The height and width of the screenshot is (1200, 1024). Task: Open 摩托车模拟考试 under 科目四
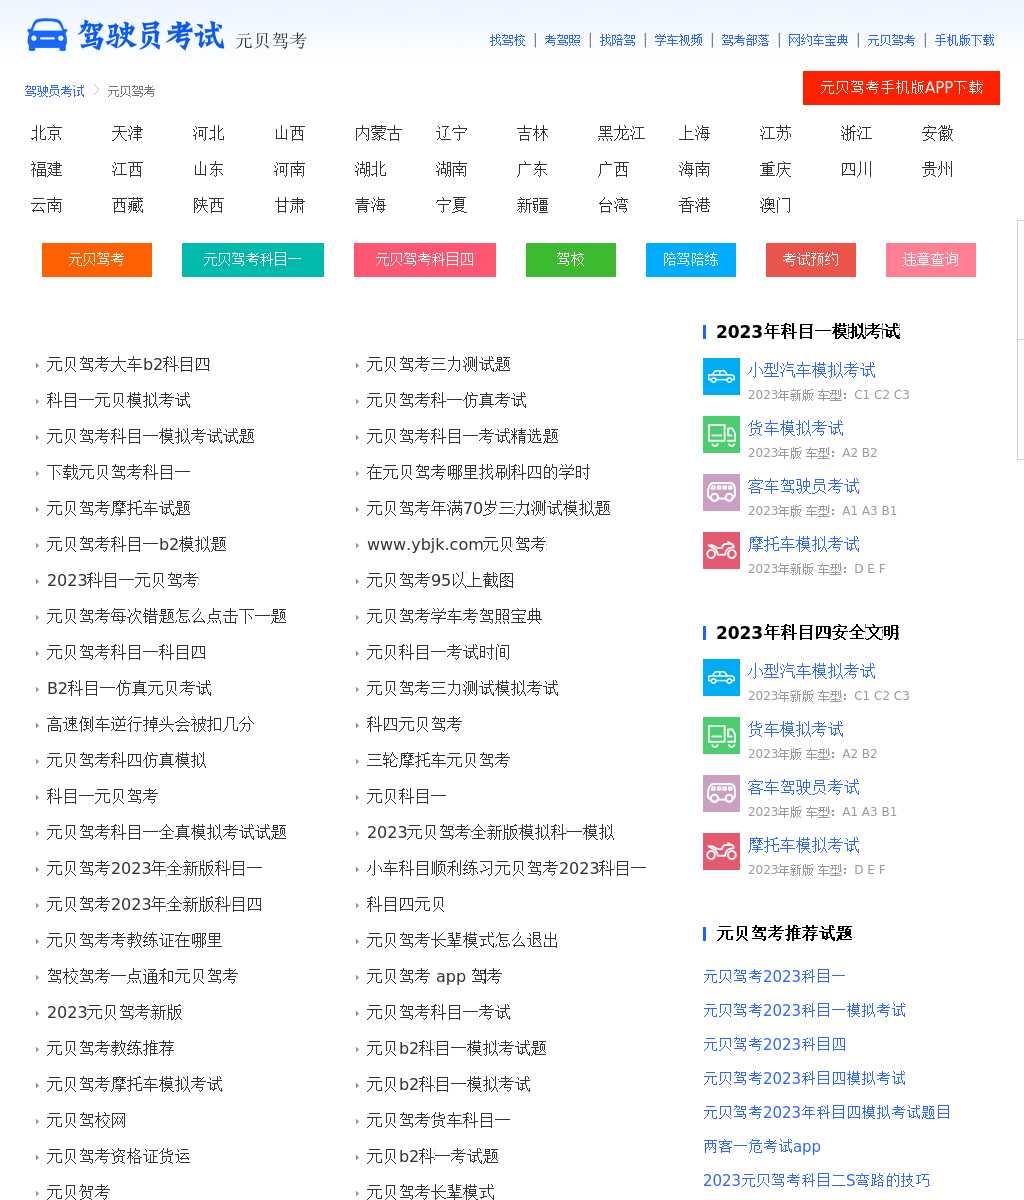(803, 845)
